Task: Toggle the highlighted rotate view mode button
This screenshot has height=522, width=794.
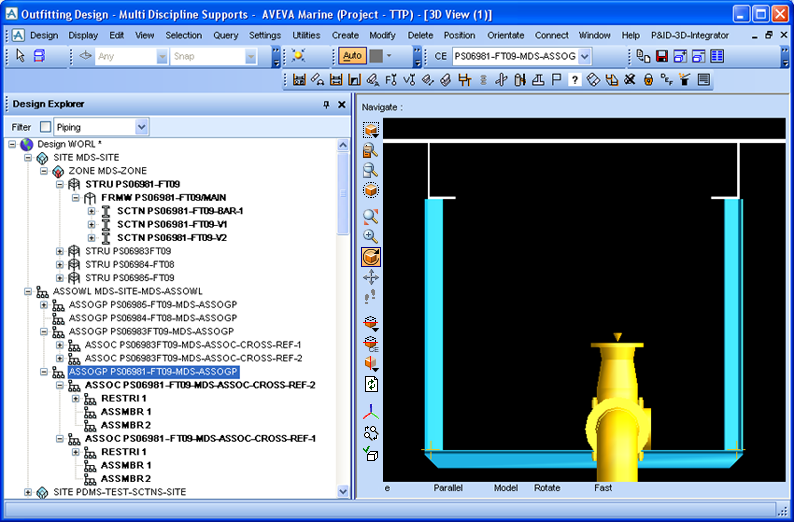Action: click(370, 257)
